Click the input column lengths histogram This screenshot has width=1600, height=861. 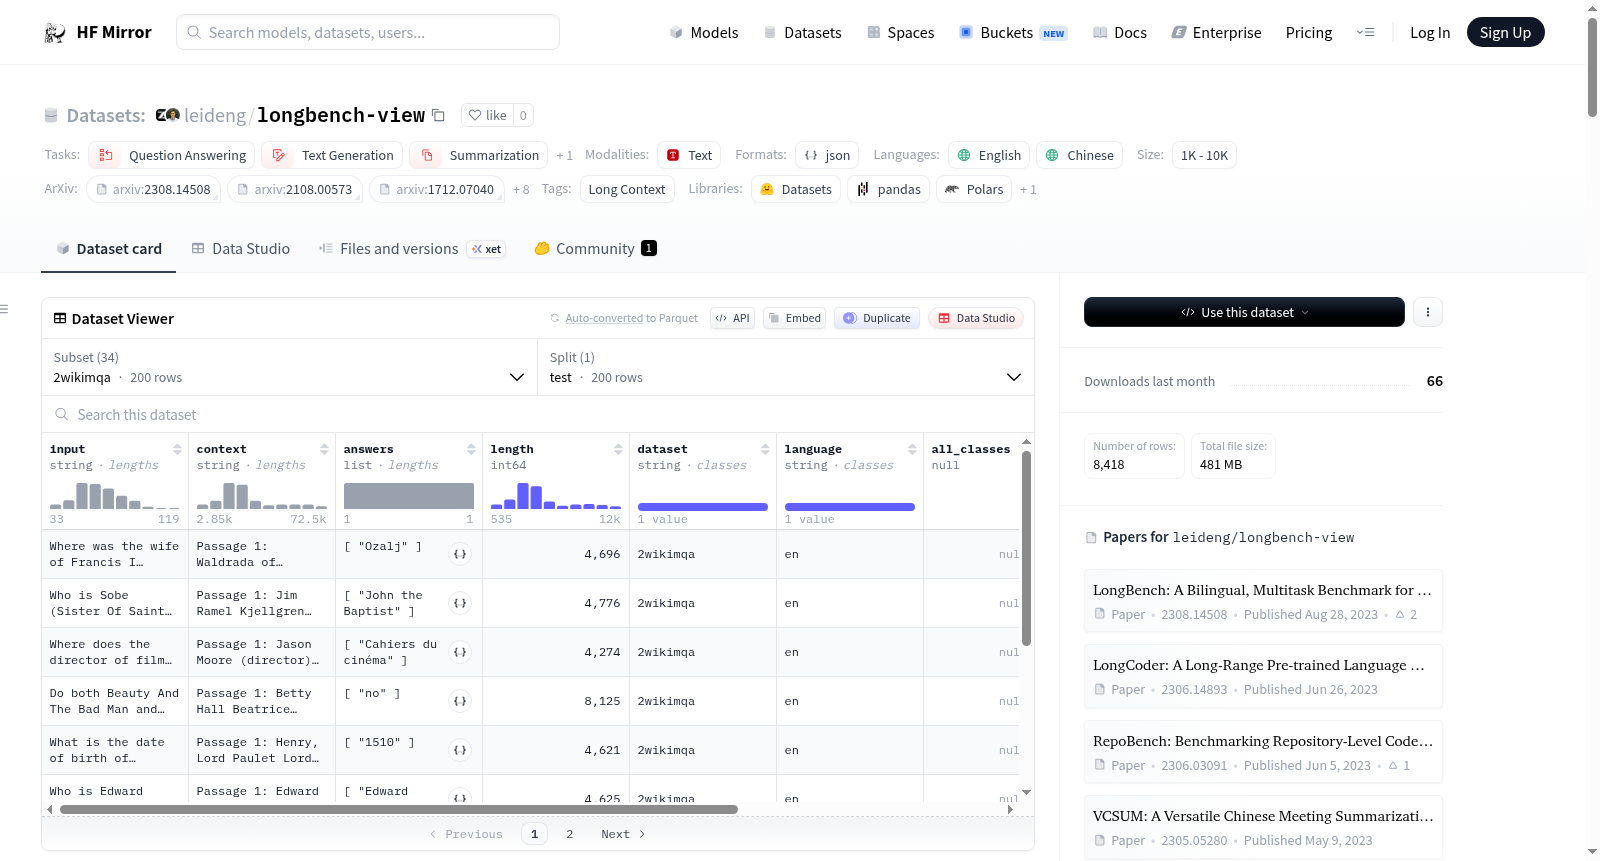point(115,496)
